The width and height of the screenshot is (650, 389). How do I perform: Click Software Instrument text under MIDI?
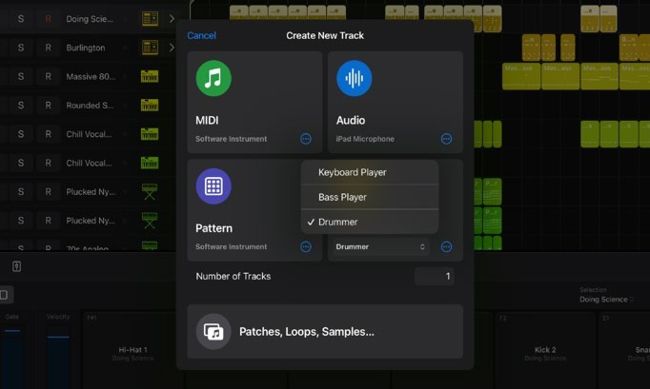231,139
